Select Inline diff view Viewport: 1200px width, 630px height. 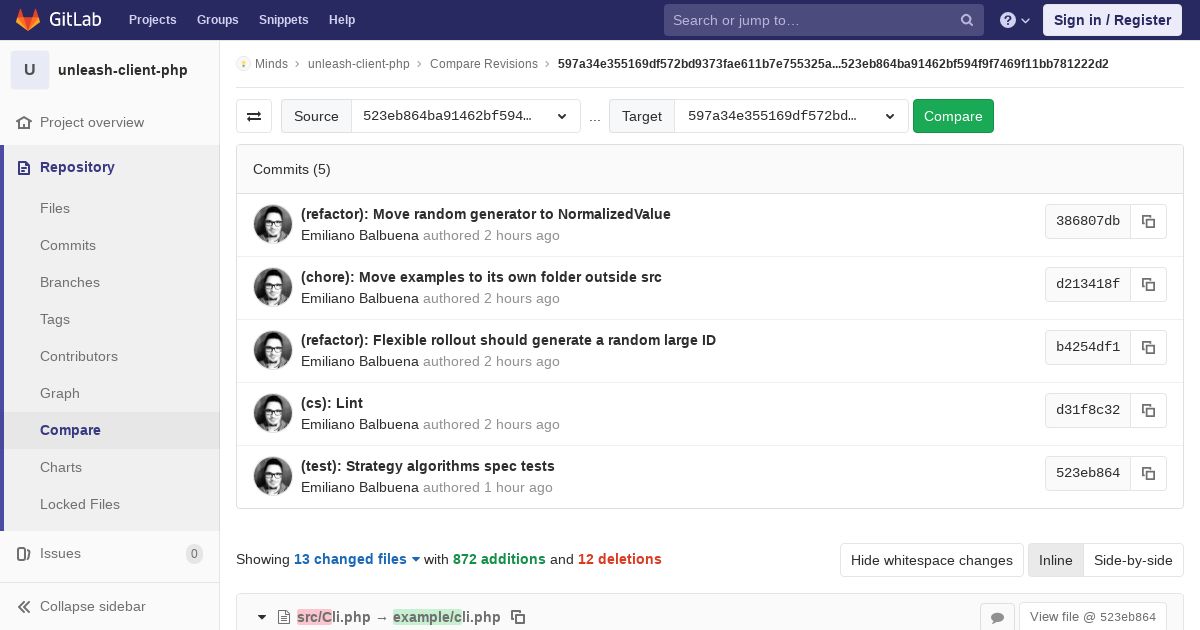tap(1055, 560)
